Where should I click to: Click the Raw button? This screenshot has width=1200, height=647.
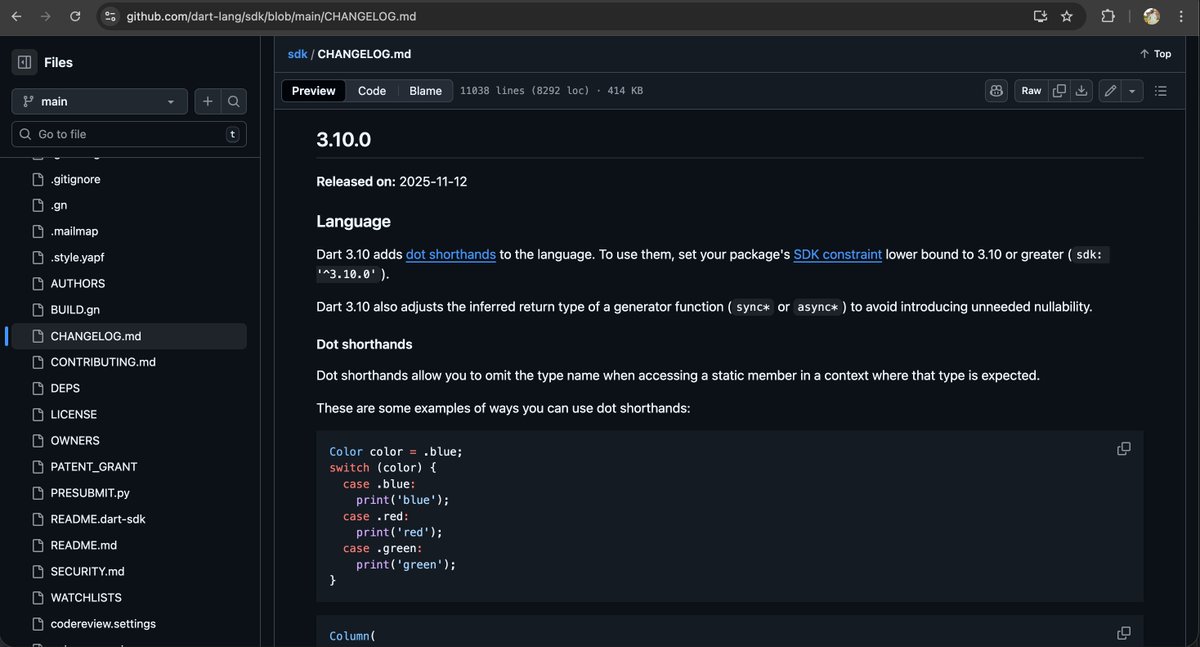(x=1030, y=90)
